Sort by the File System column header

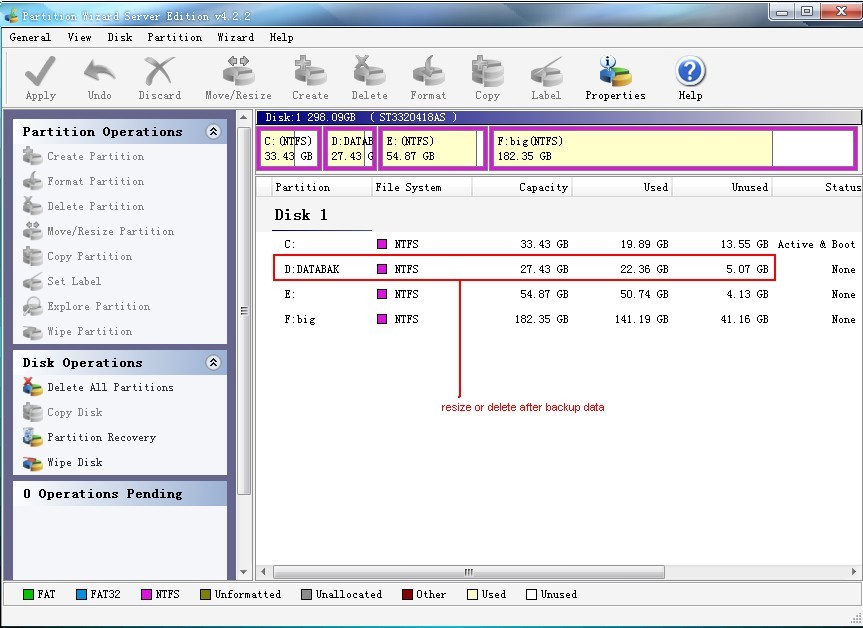click(x=422, y=187)
